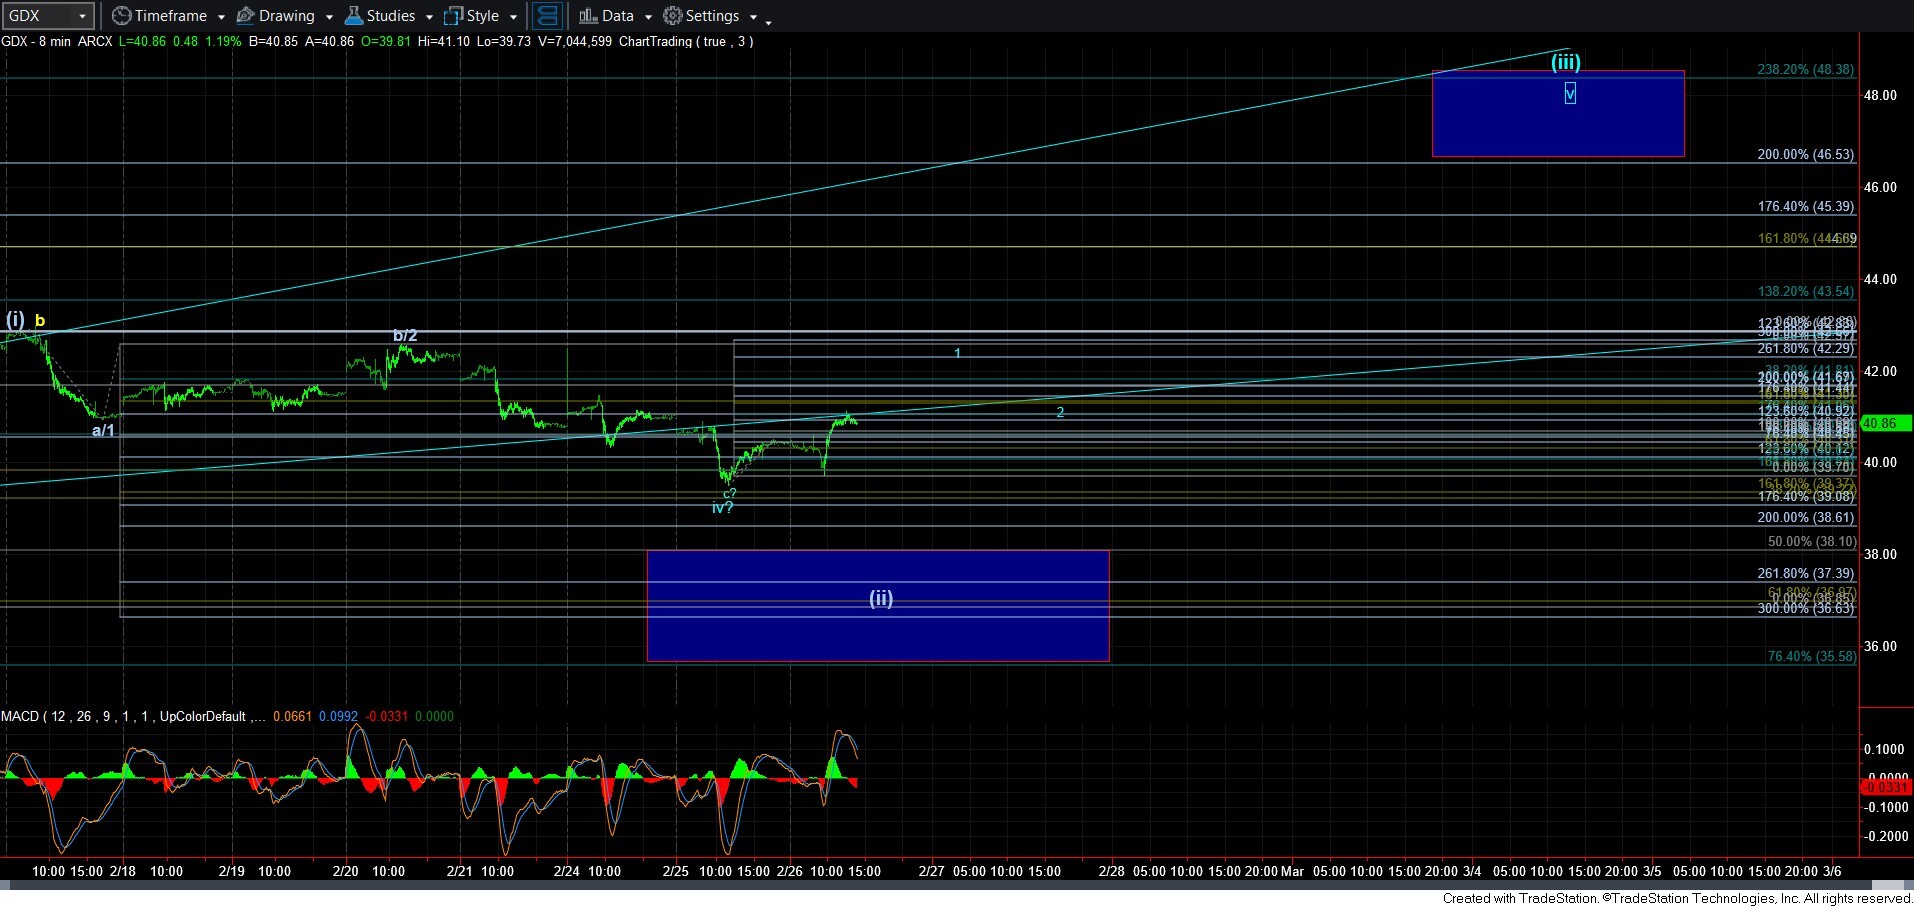
Task: Click the Settings gear icon
Action: 673,16
